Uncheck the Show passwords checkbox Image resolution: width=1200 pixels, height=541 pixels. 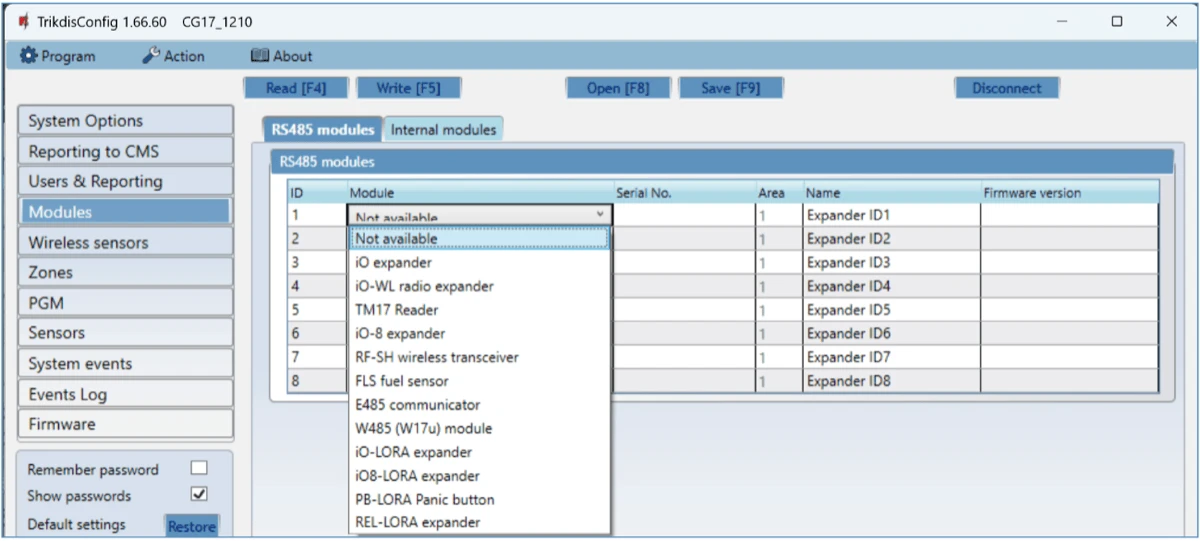199,494
